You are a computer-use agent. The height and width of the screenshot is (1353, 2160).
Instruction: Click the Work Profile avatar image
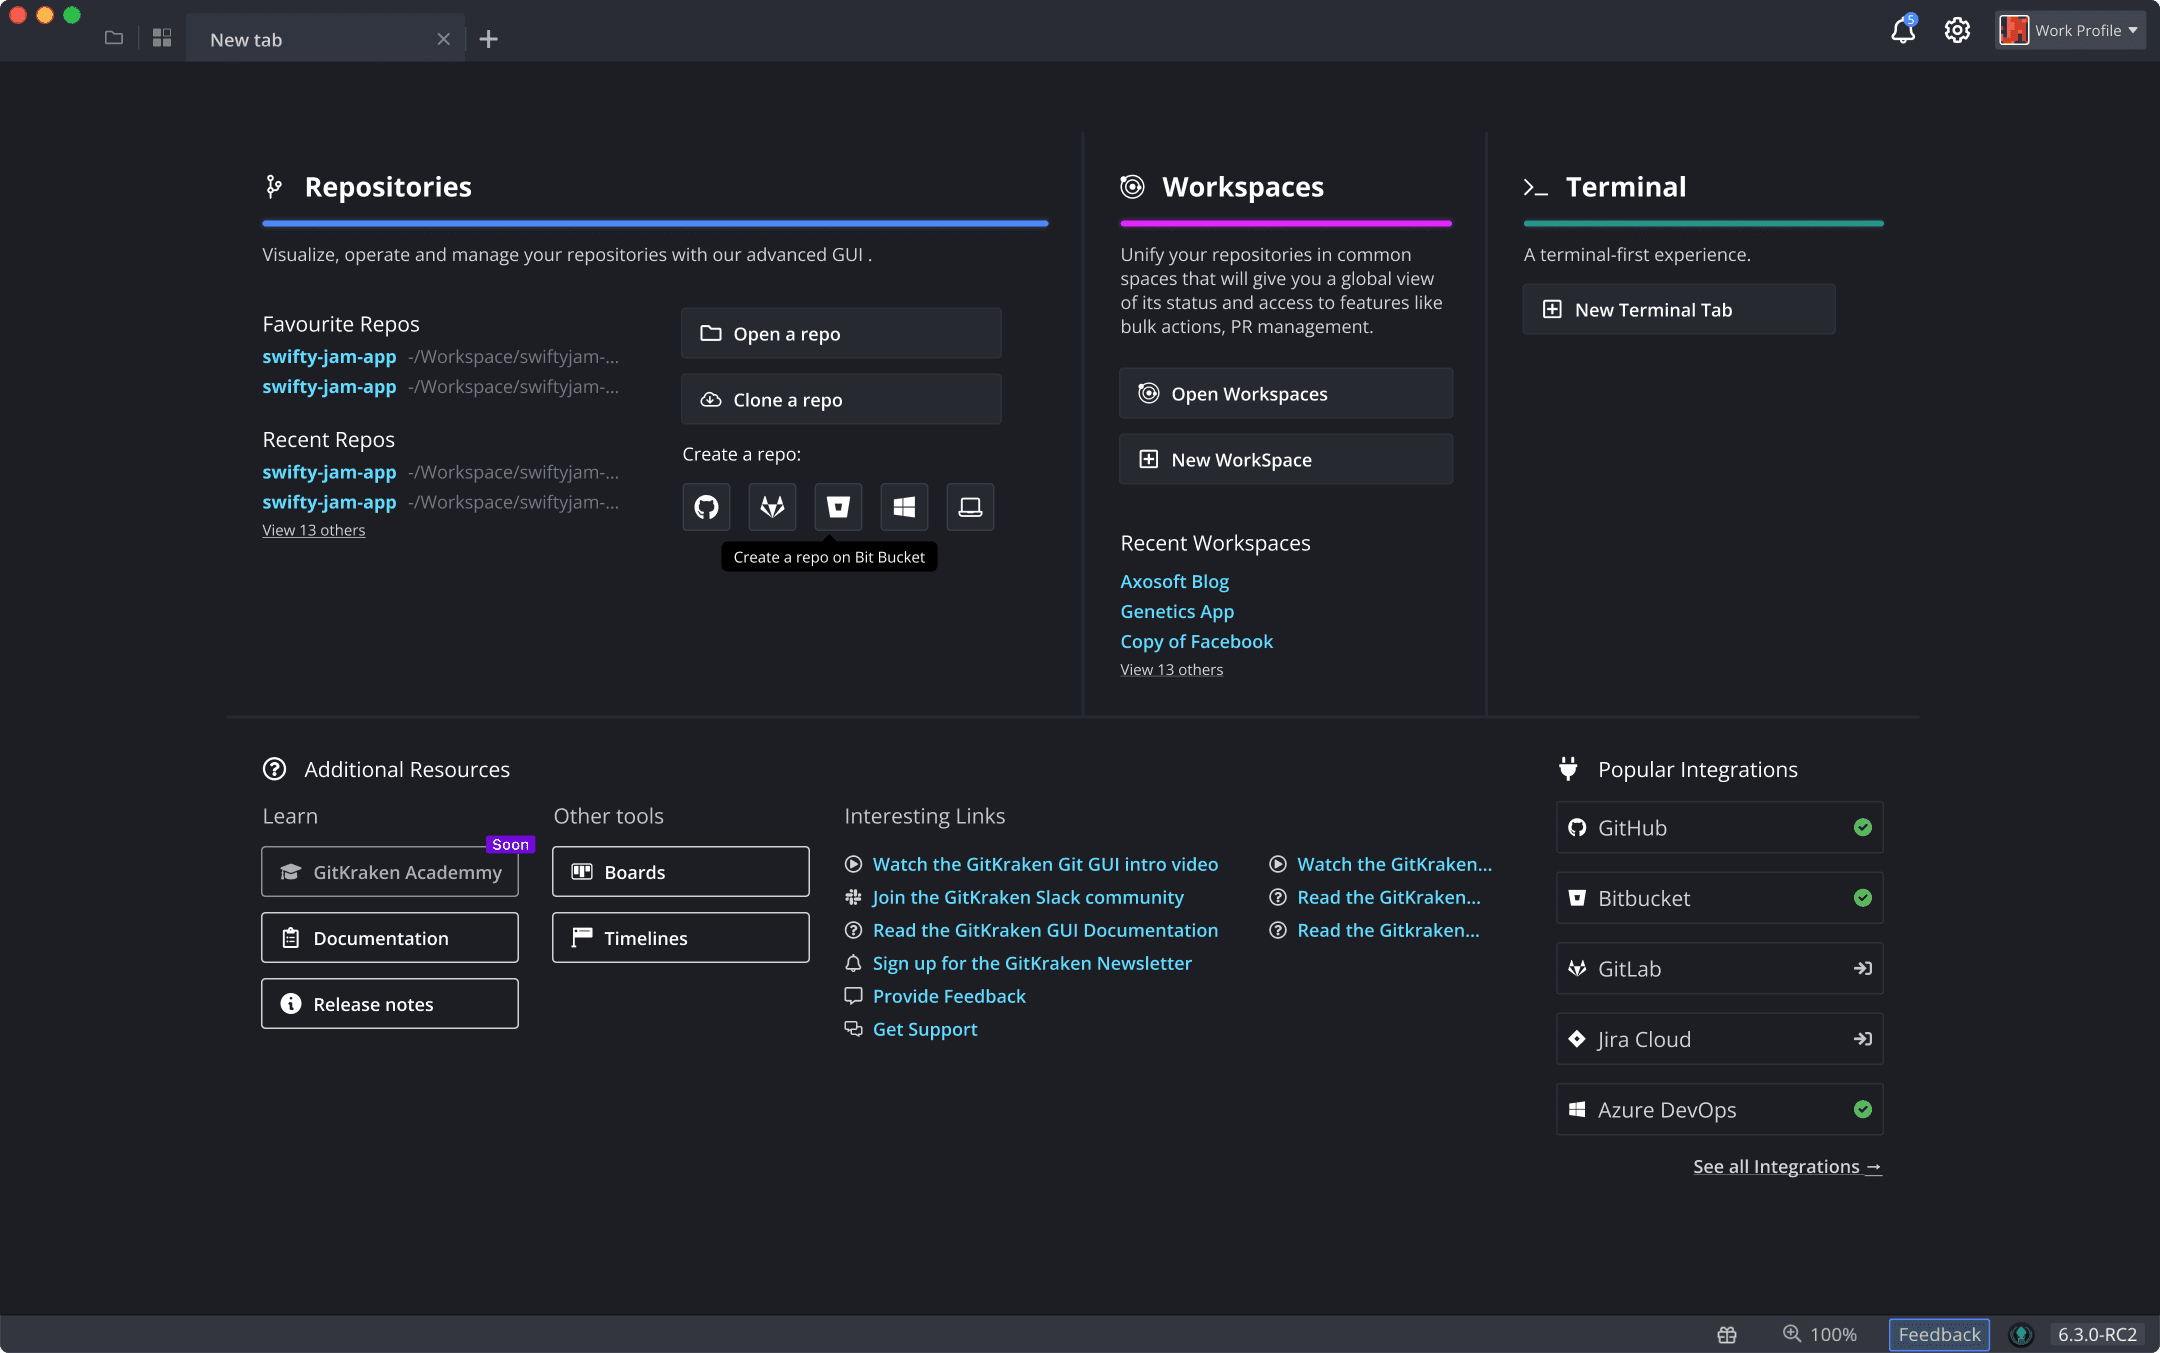click(x=2014, y=30)
